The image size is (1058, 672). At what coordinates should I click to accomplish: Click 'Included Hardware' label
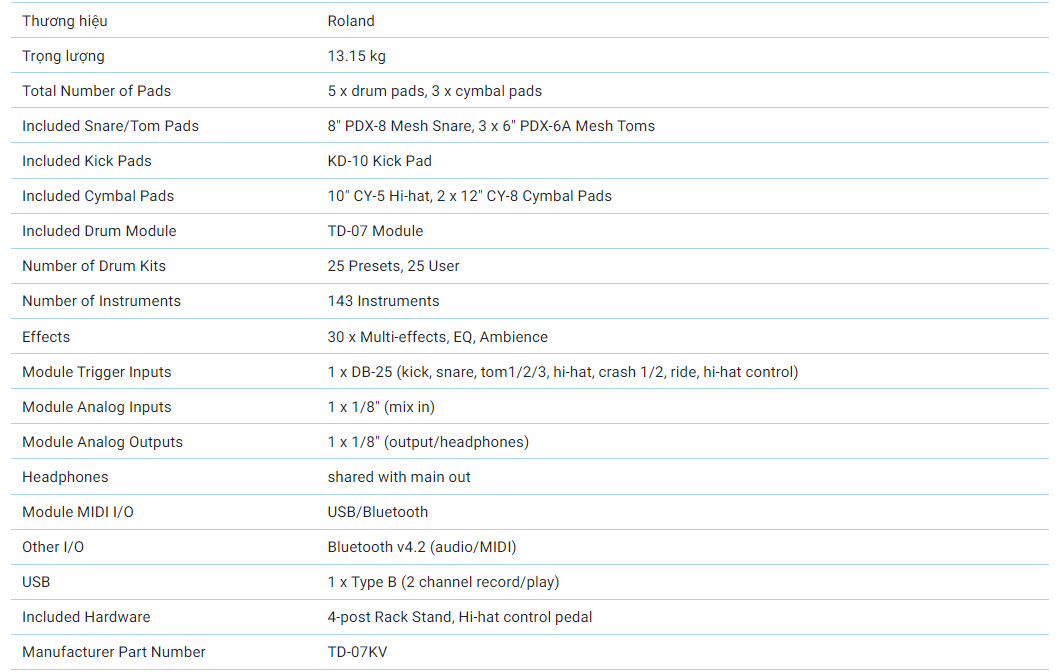[86, 618]
